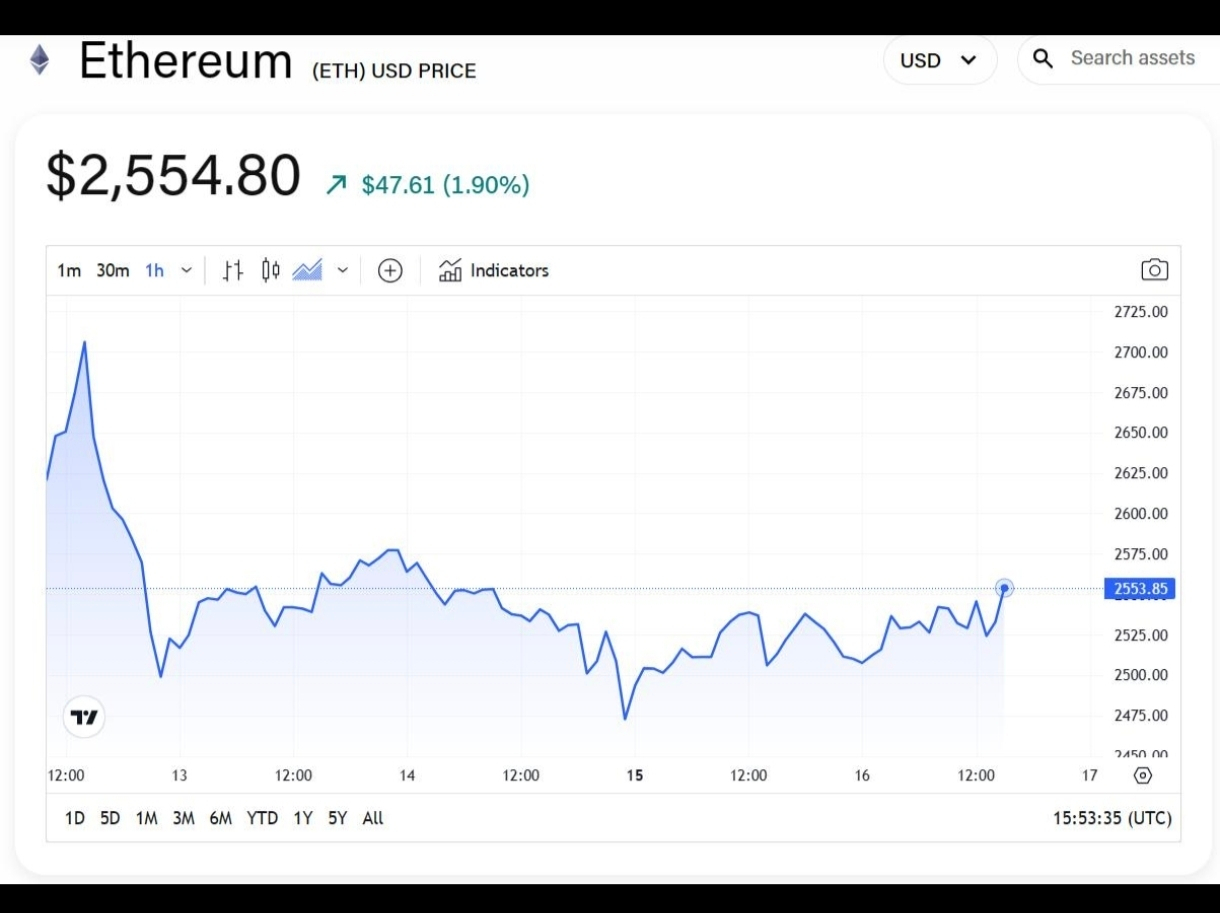1220x913 pixels.
Task: Select the 1h chart interval
Action: [x=154, y=271]
